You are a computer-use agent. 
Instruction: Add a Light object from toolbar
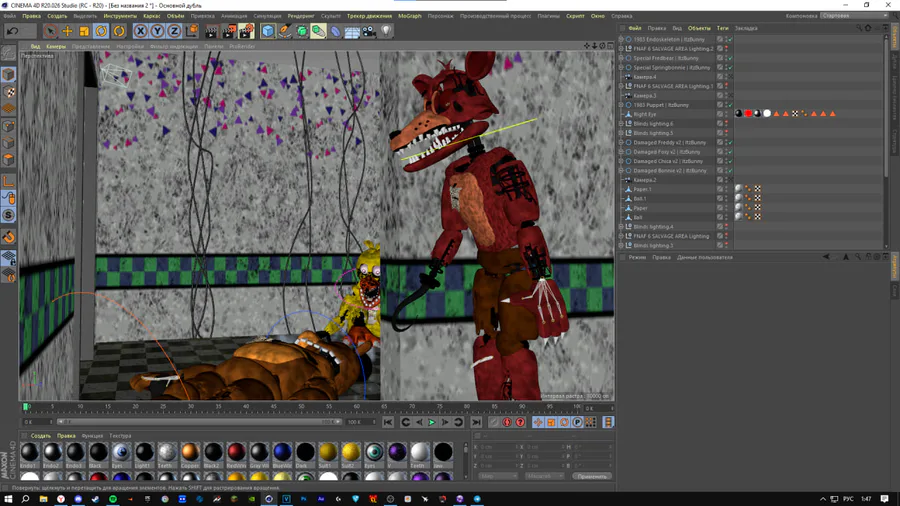tap(386, 31)
